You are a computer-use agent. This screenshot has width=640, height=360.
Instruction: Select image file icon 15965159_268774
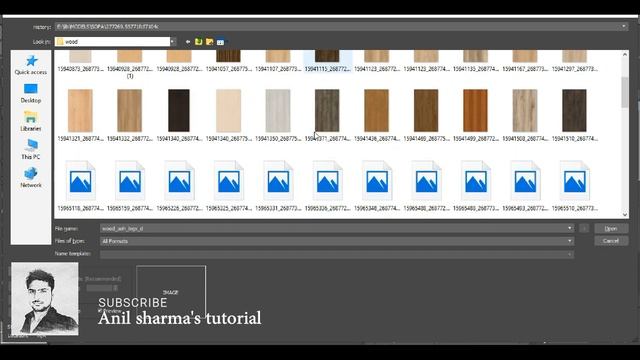tap(130, 180)
